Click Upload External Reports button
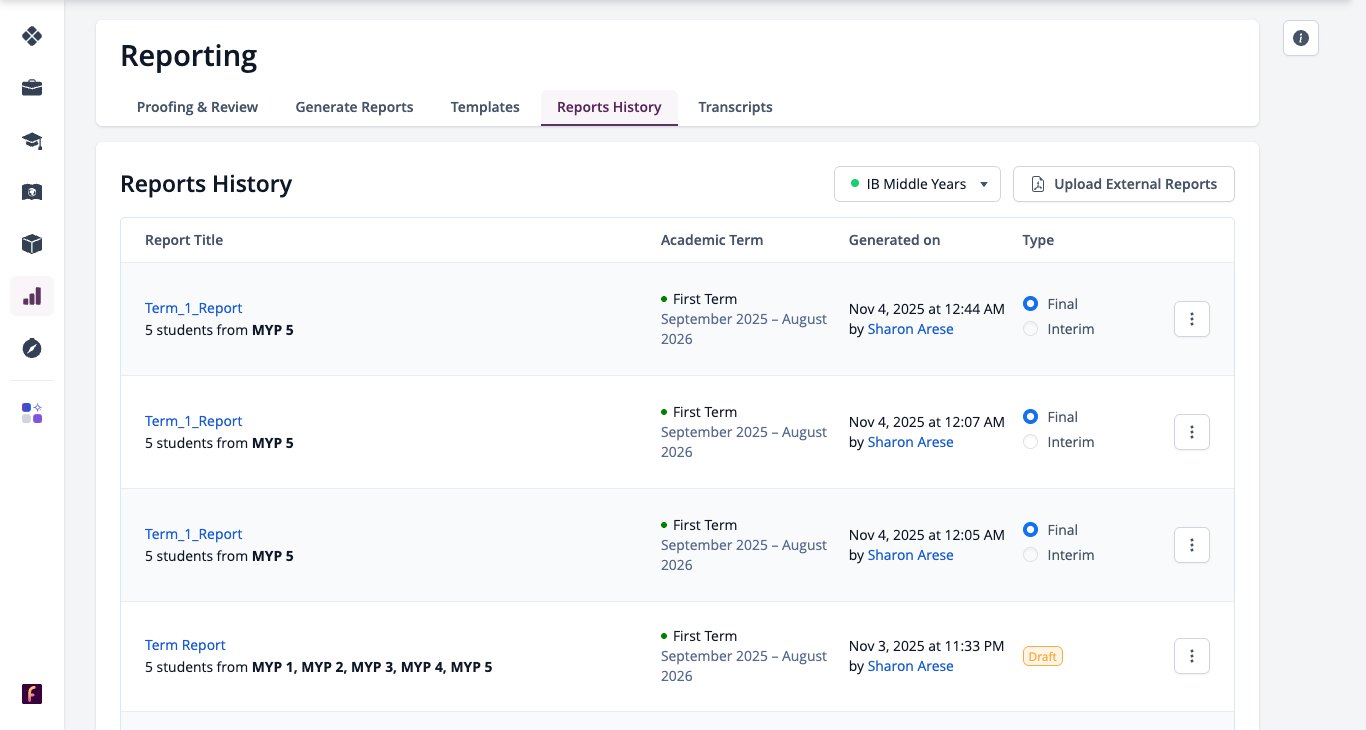The width and height of the screenshot is (1366, 730). coord(1124,184)
